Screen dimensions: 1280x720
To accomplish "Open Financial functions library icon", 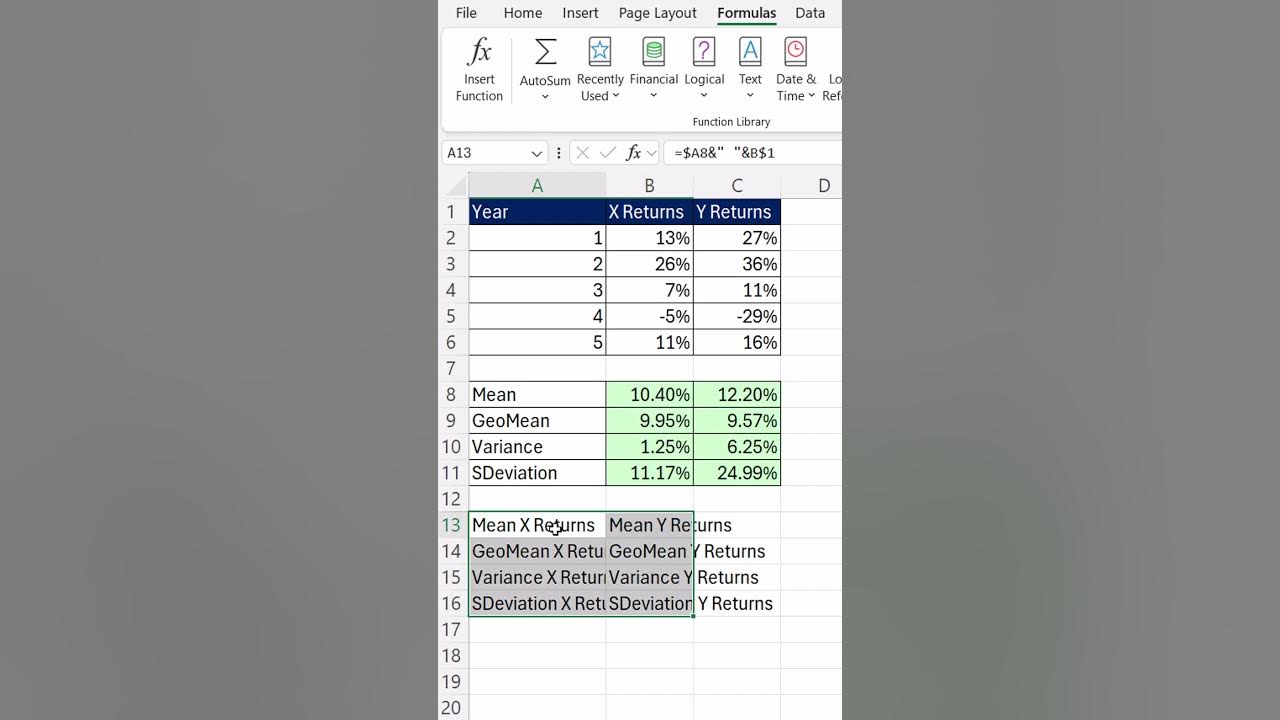I will click(x=654, y=52).
